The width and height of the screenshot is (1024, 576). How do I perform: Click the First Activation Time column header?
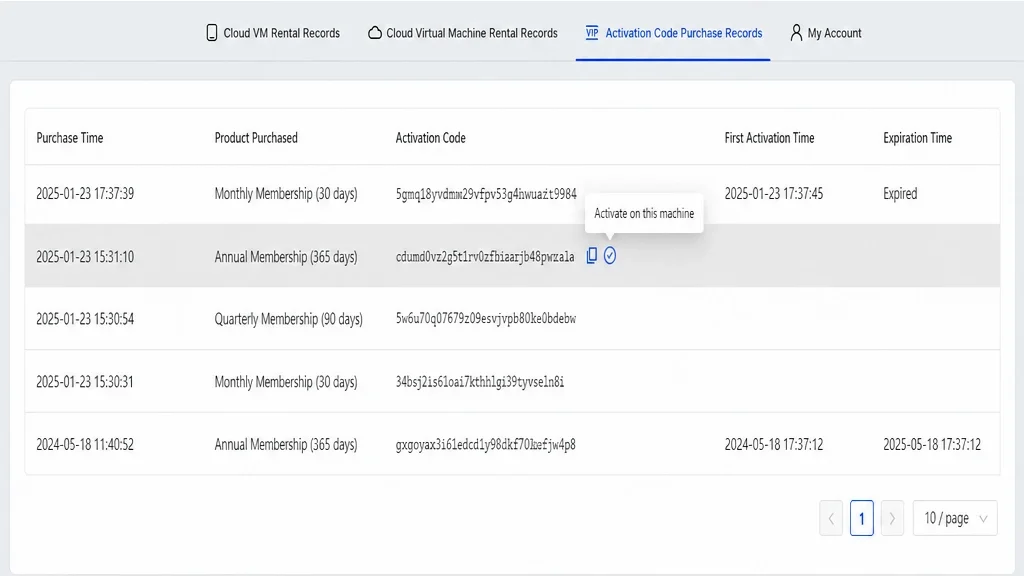pyautogui.click(x=769, y=138)
